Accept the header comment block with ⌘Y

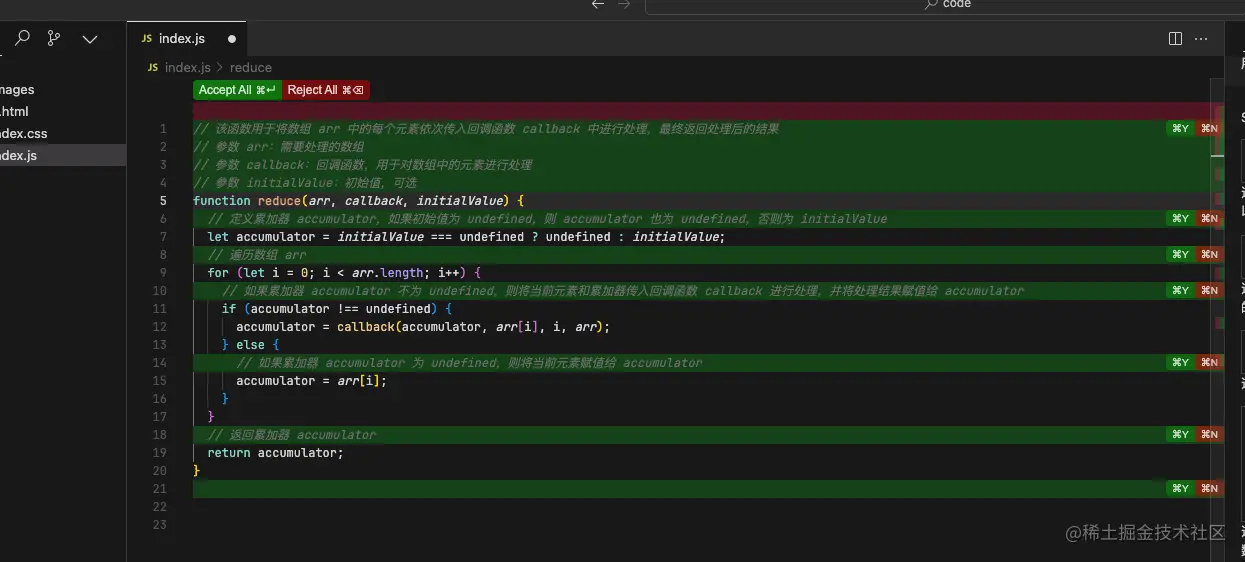pos(1180,128)
